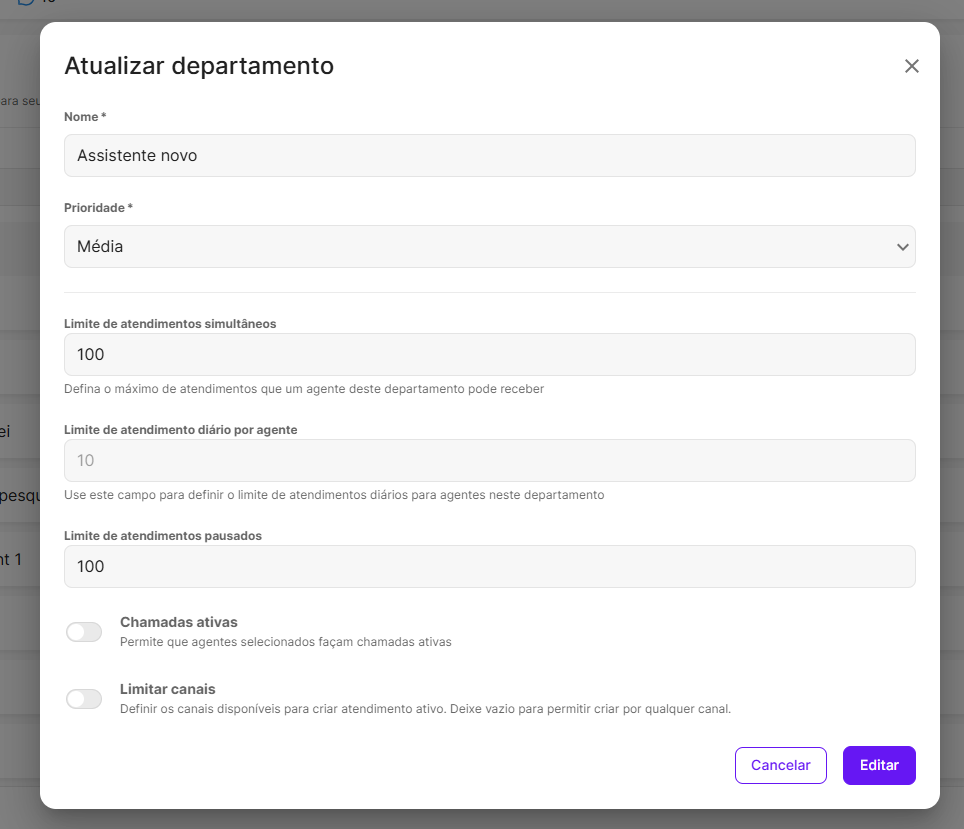Image resolution: width=964 pixels, height=829 pixels.
Task: Close the Atualizar departamento dialog
Action: [x=911, y=67]
